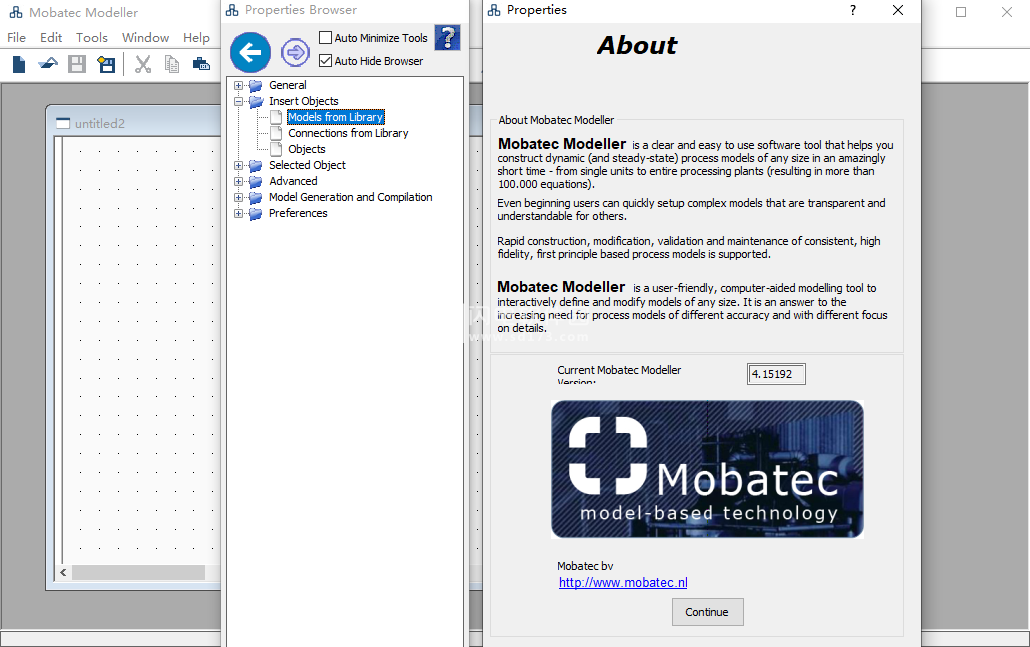Expand the Preferences tree node
The height and width of the screenshot is (647, 1030).
tap(238, 213)
